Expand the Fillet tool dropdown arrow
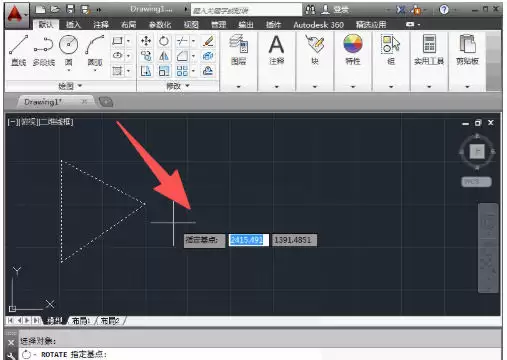Screen dimensions: 507x360 193,56
